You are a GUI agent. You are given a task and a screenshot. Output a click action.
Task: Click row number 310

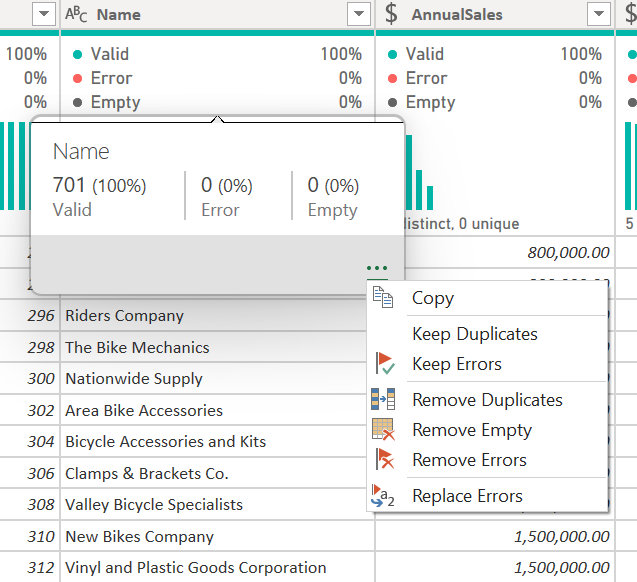click(x=41, y=537)
